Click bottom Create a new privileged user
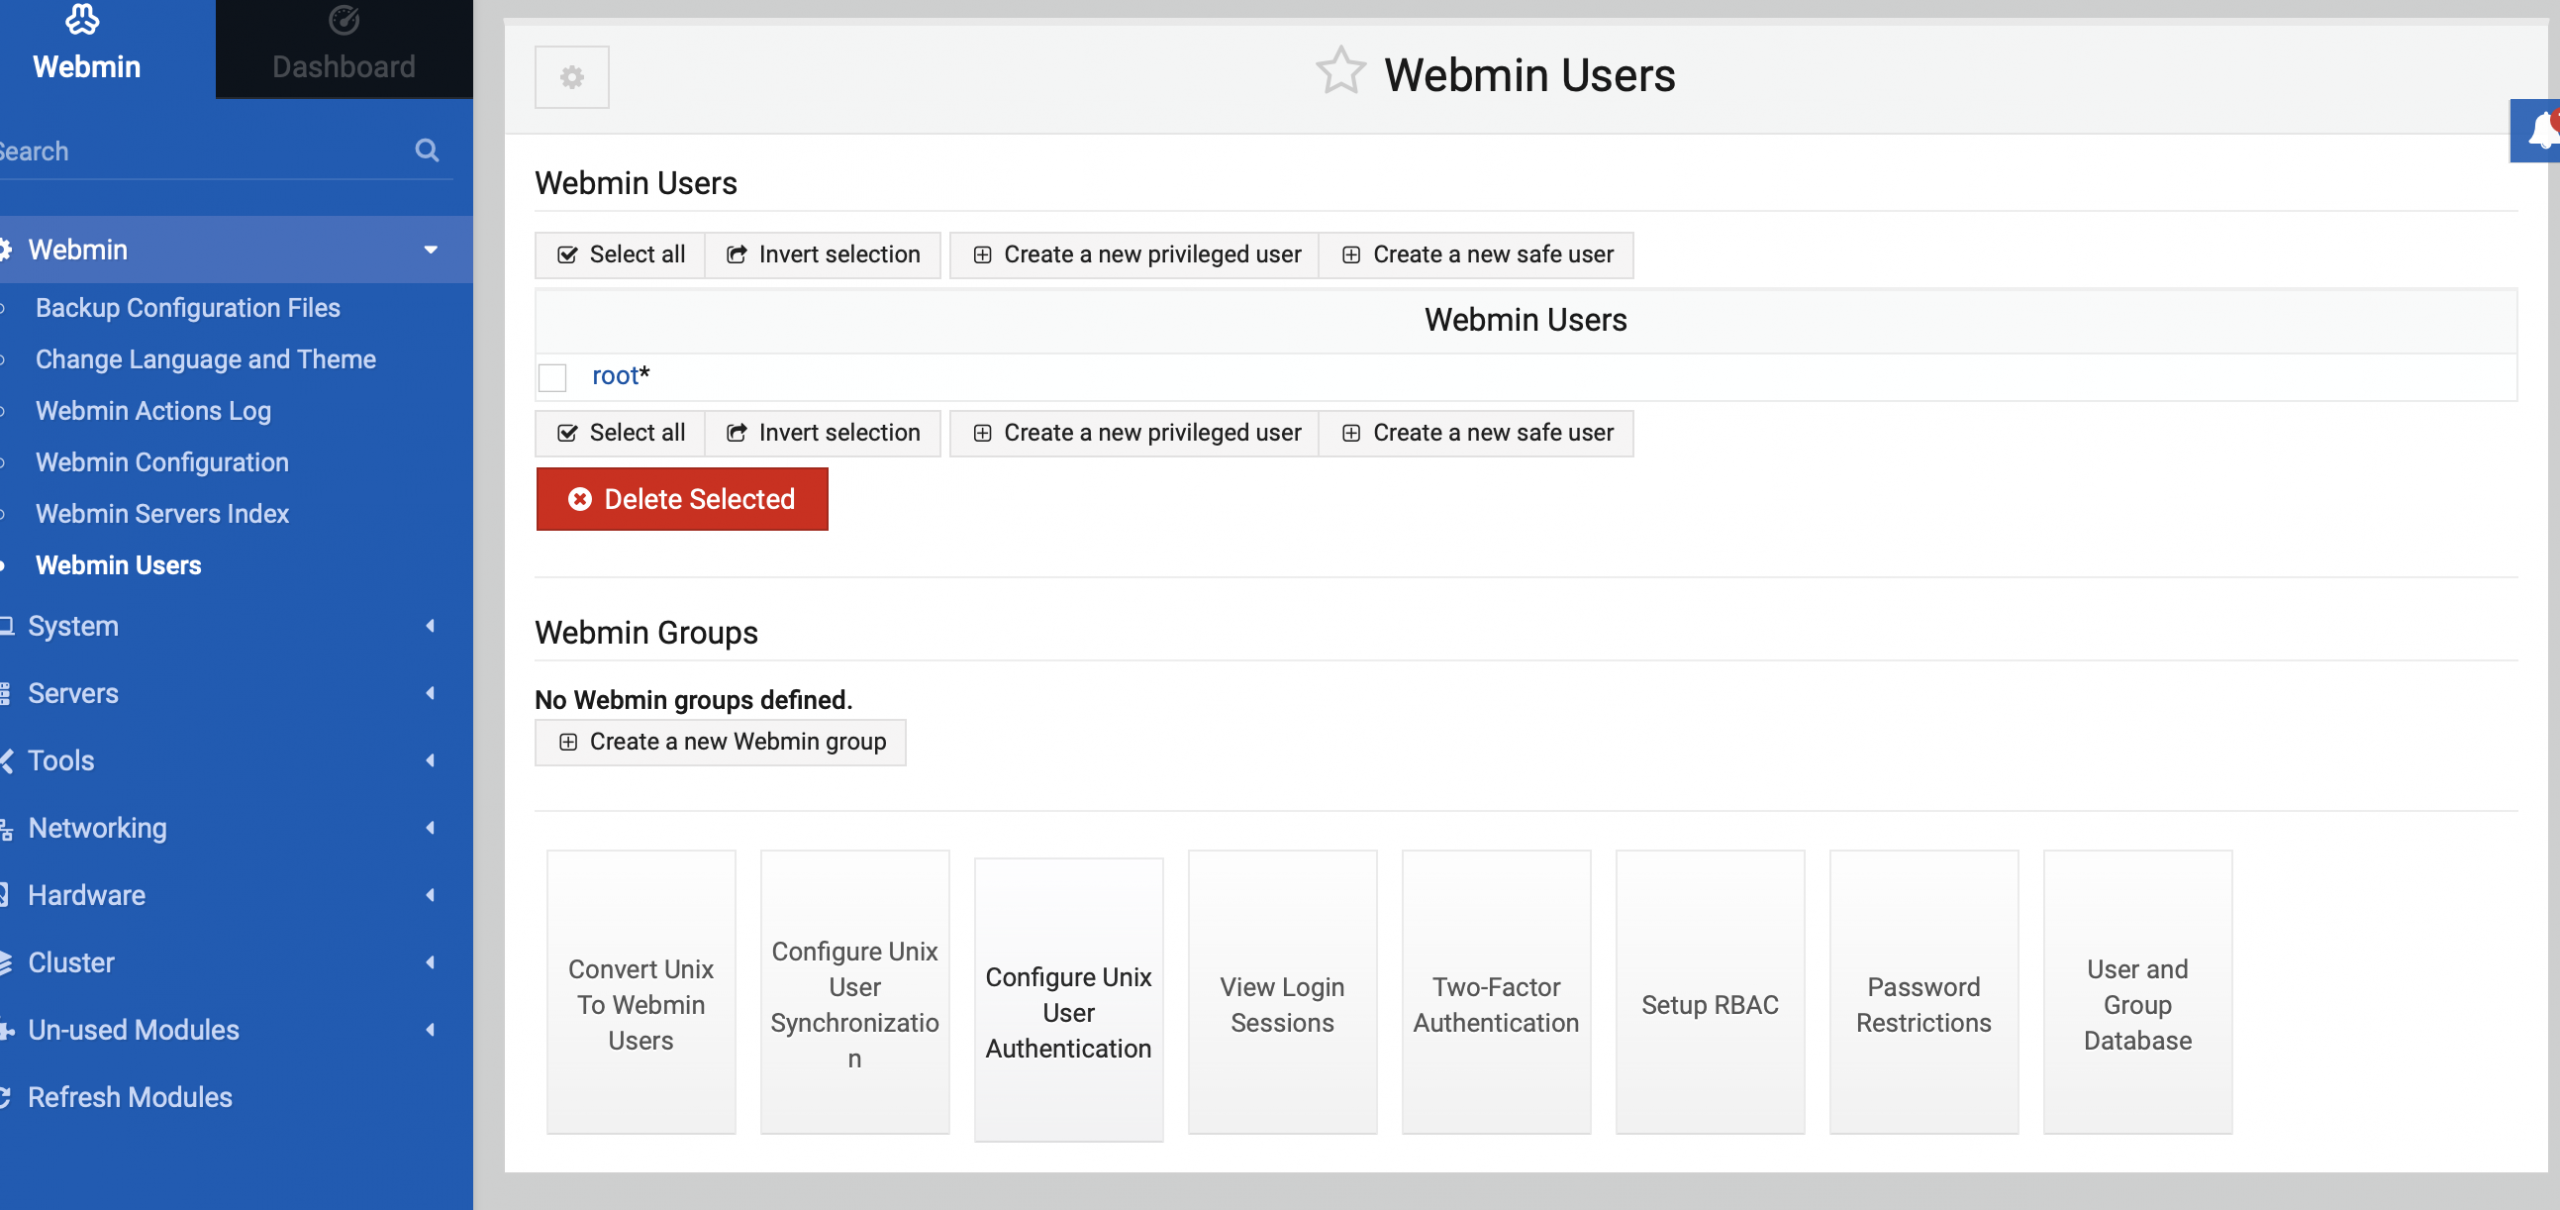The height and width of the screenshot is (1210, 2560). click(x=1134, y=433)
